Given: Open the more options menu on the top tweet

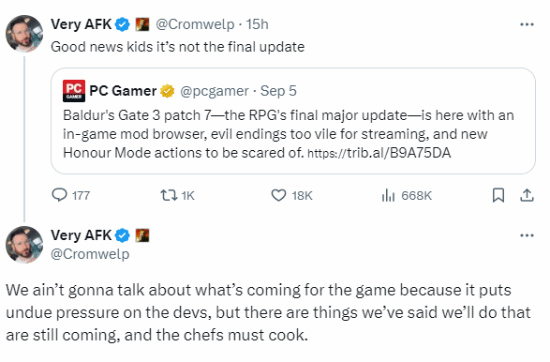Looking at the screenshot, I should pyautogui.click(x=526, y=25).
